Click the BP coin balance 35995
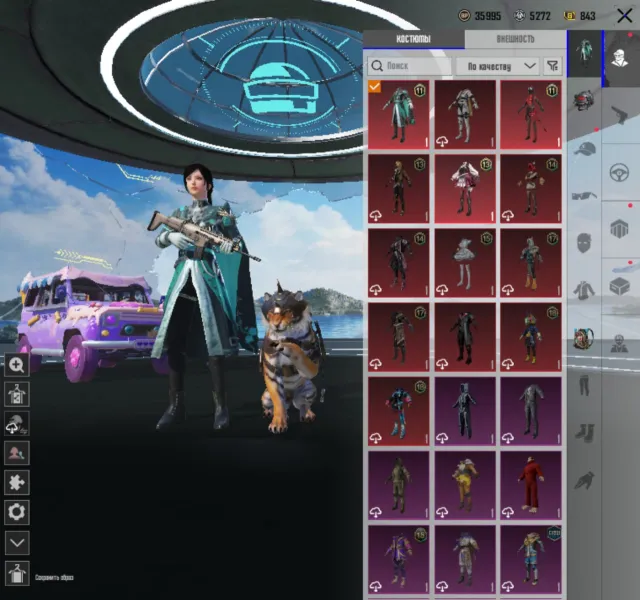The image size is (640, 600). coord(480,16)
